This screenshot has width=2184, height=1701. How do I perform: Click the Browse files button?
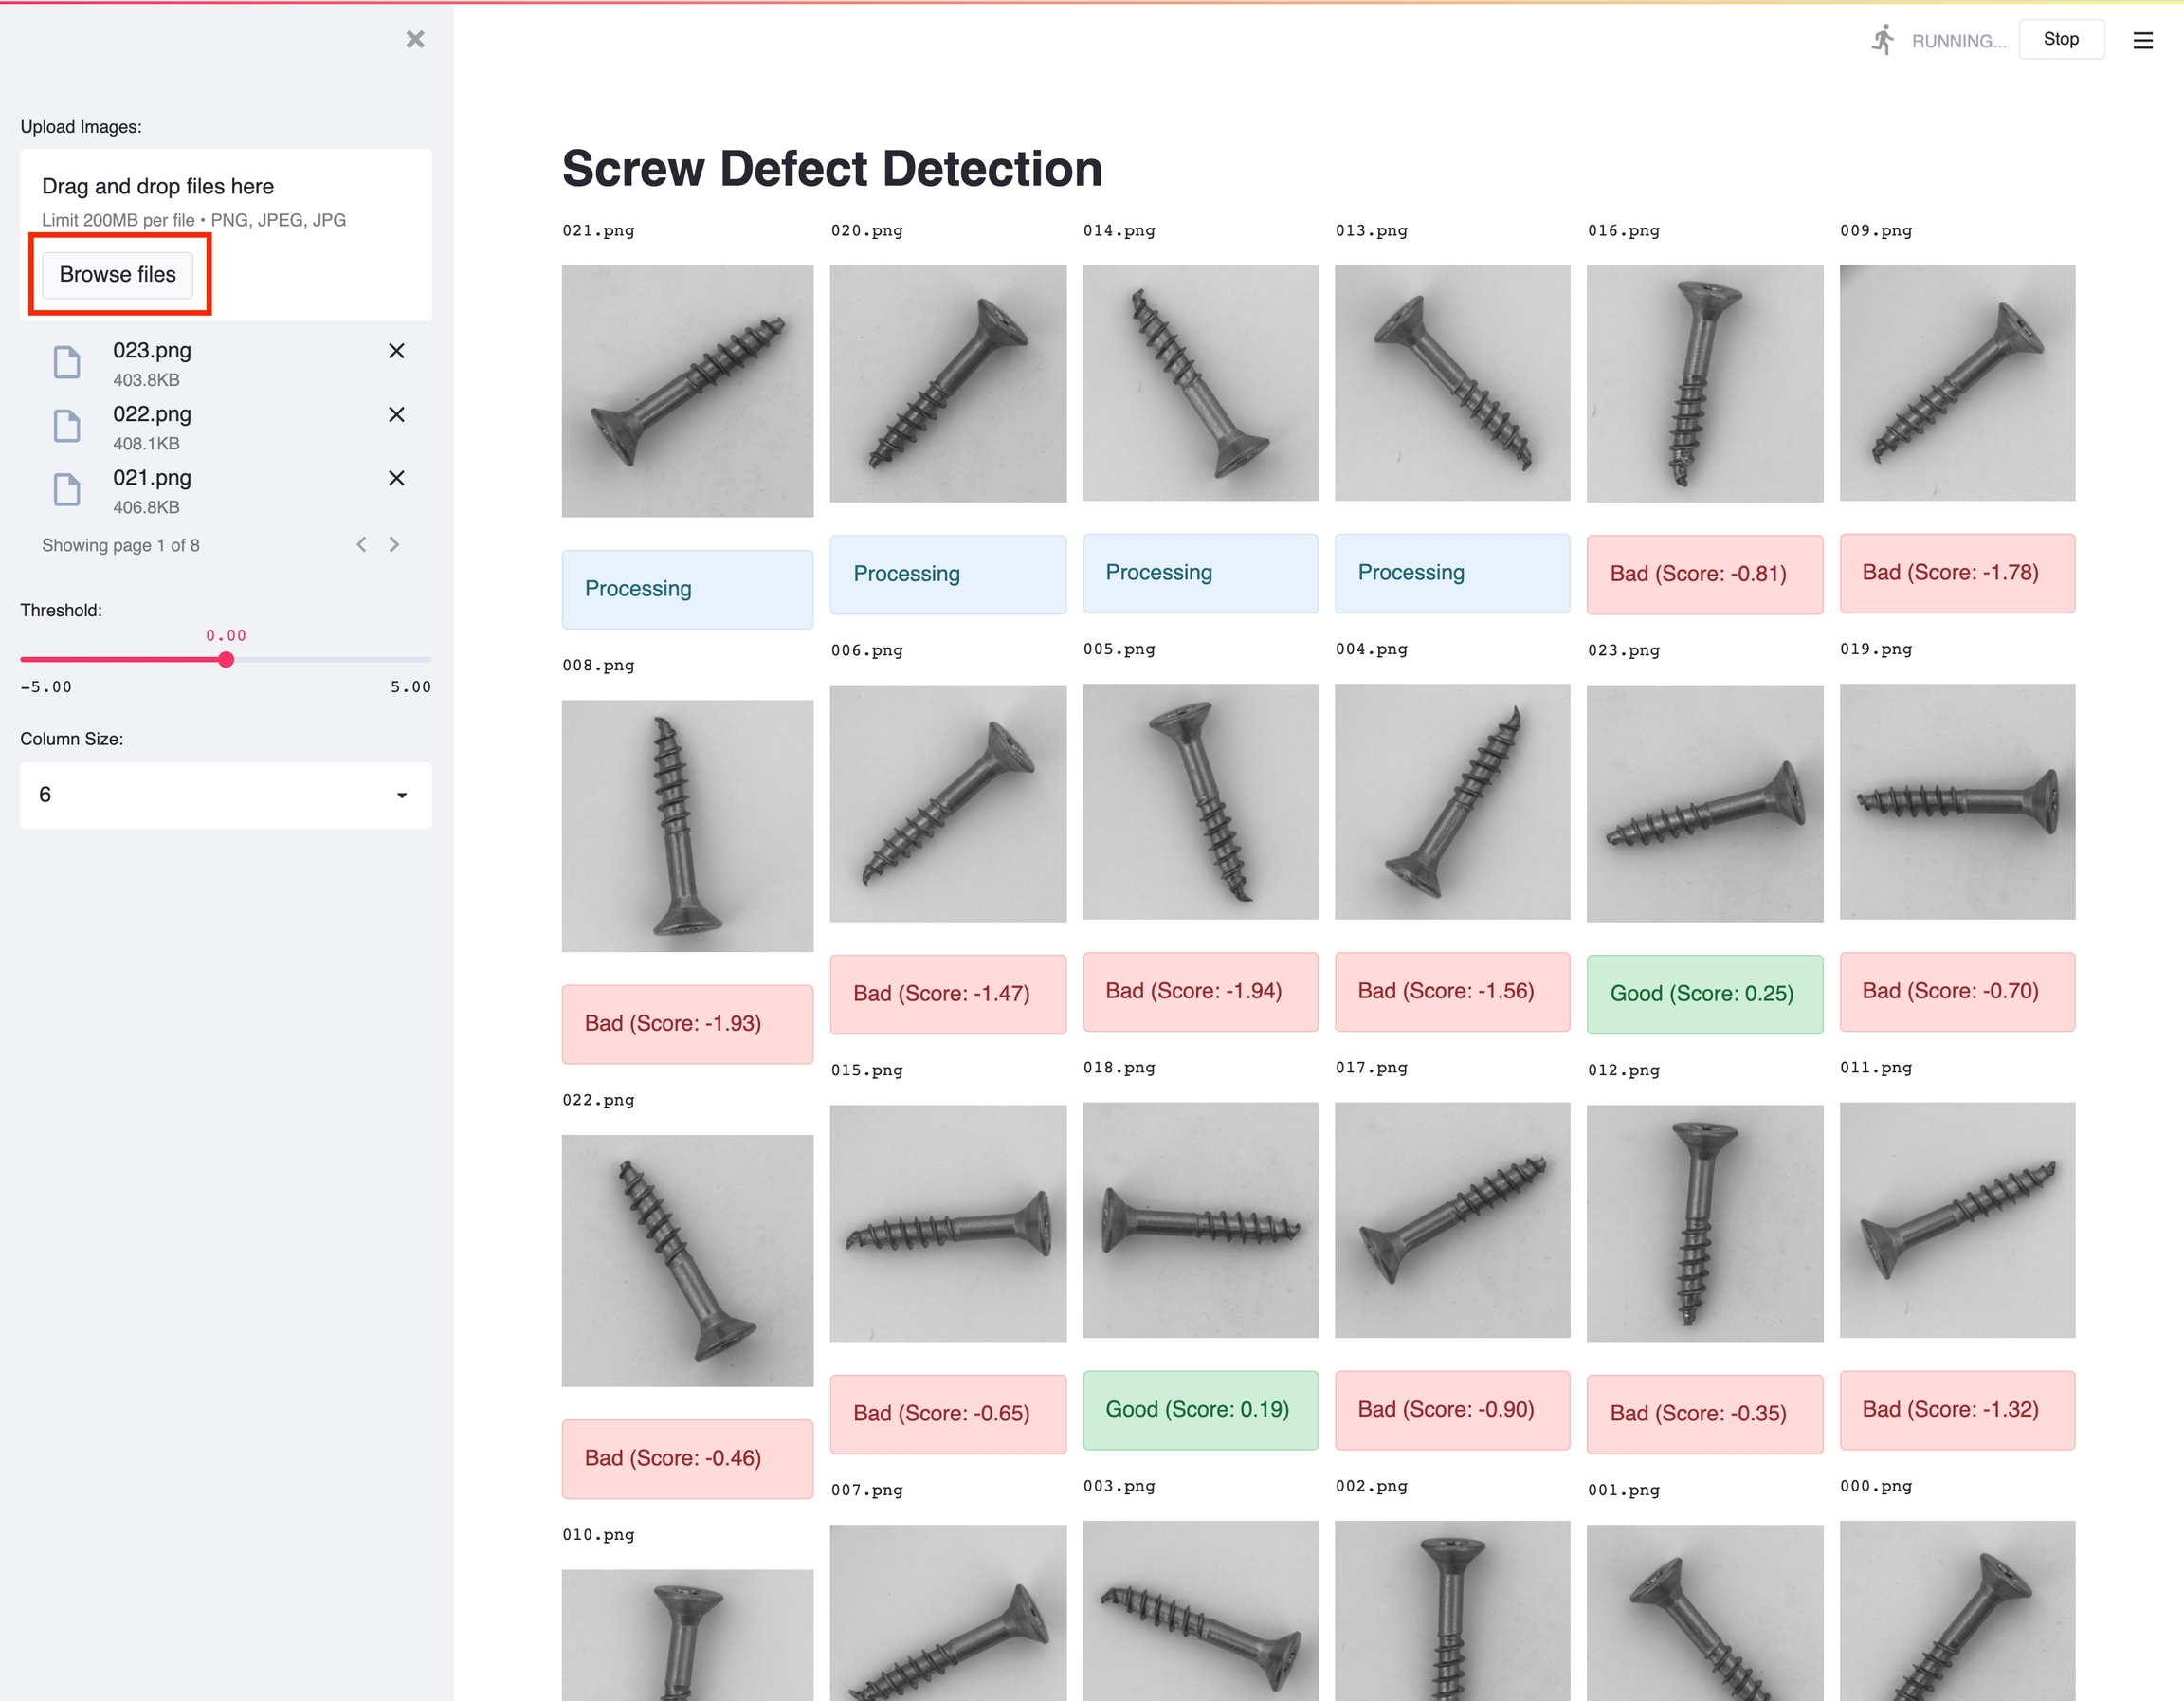tap(118, 274)
